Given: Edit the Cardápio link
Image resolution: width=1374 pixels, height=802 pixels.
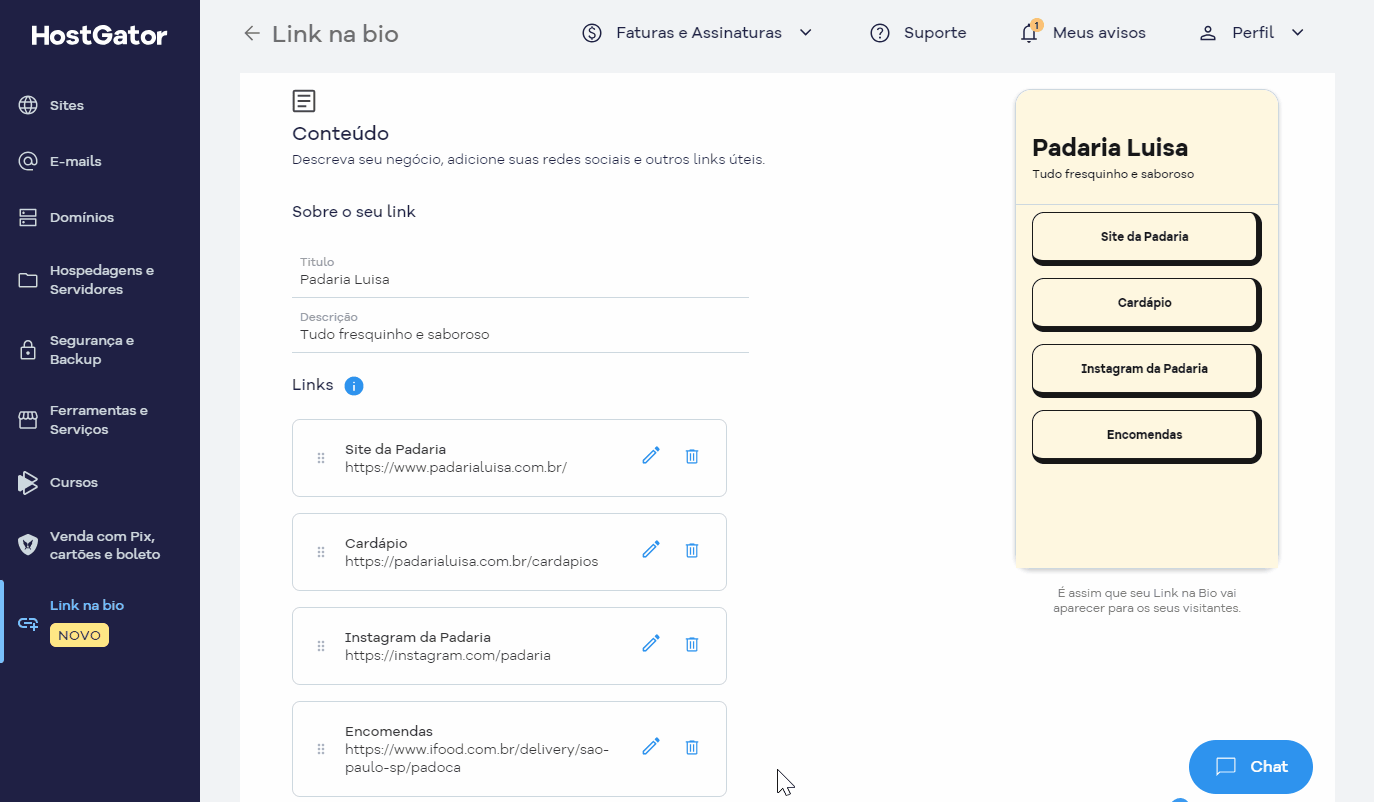Looking at the screenshot, I should point(651,550).
